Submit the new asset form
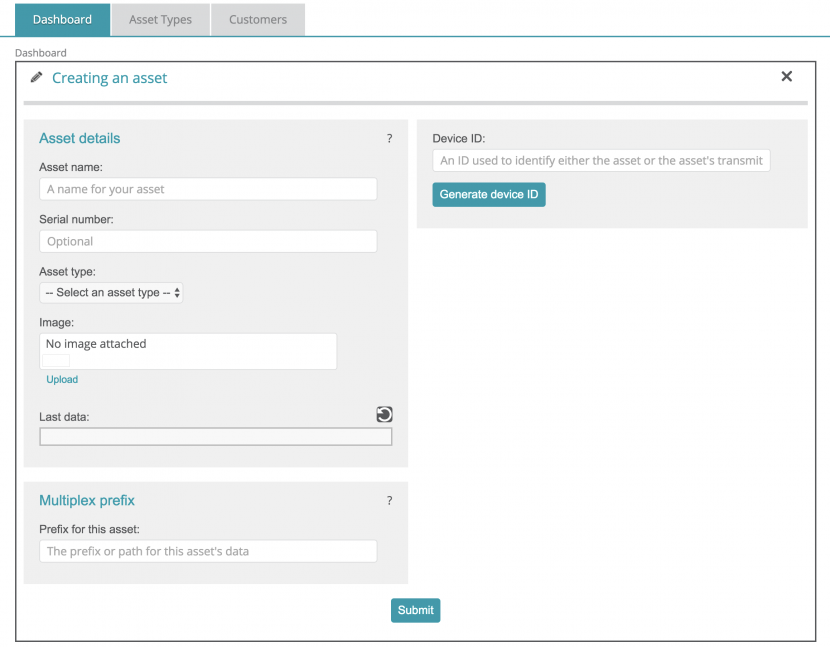Screen dimensions: 830x647 [415, 610]
